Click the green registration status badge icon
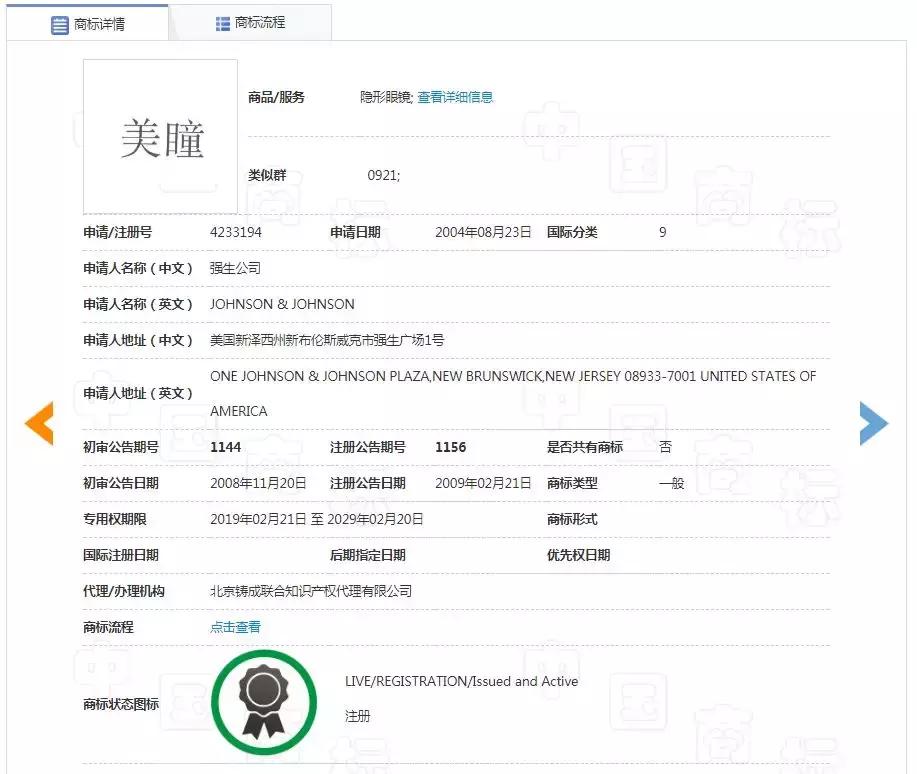This screenshot has width=917, height=774. point(264,701)
